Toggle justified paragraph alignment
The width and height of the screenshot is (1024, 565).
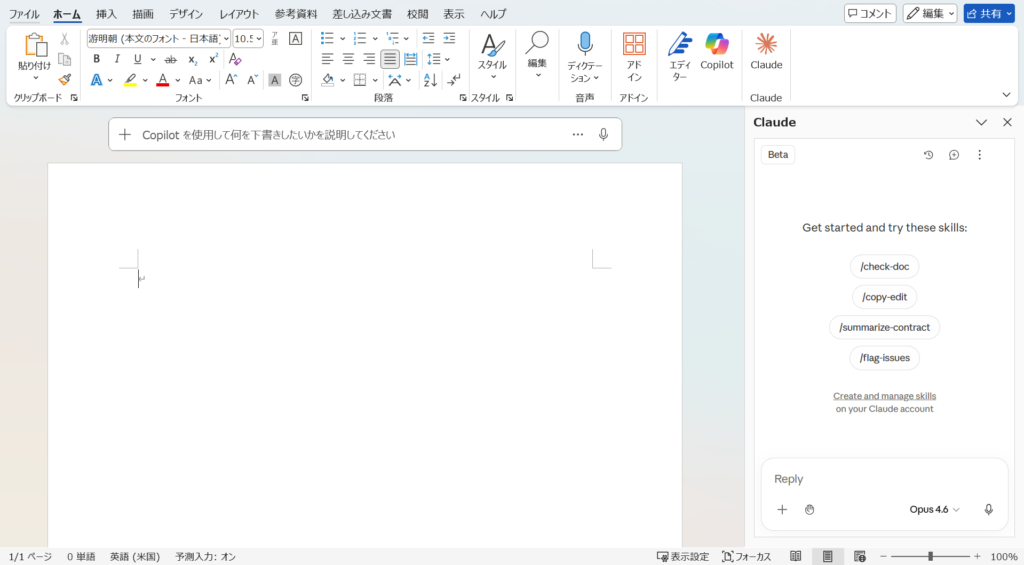390,59
